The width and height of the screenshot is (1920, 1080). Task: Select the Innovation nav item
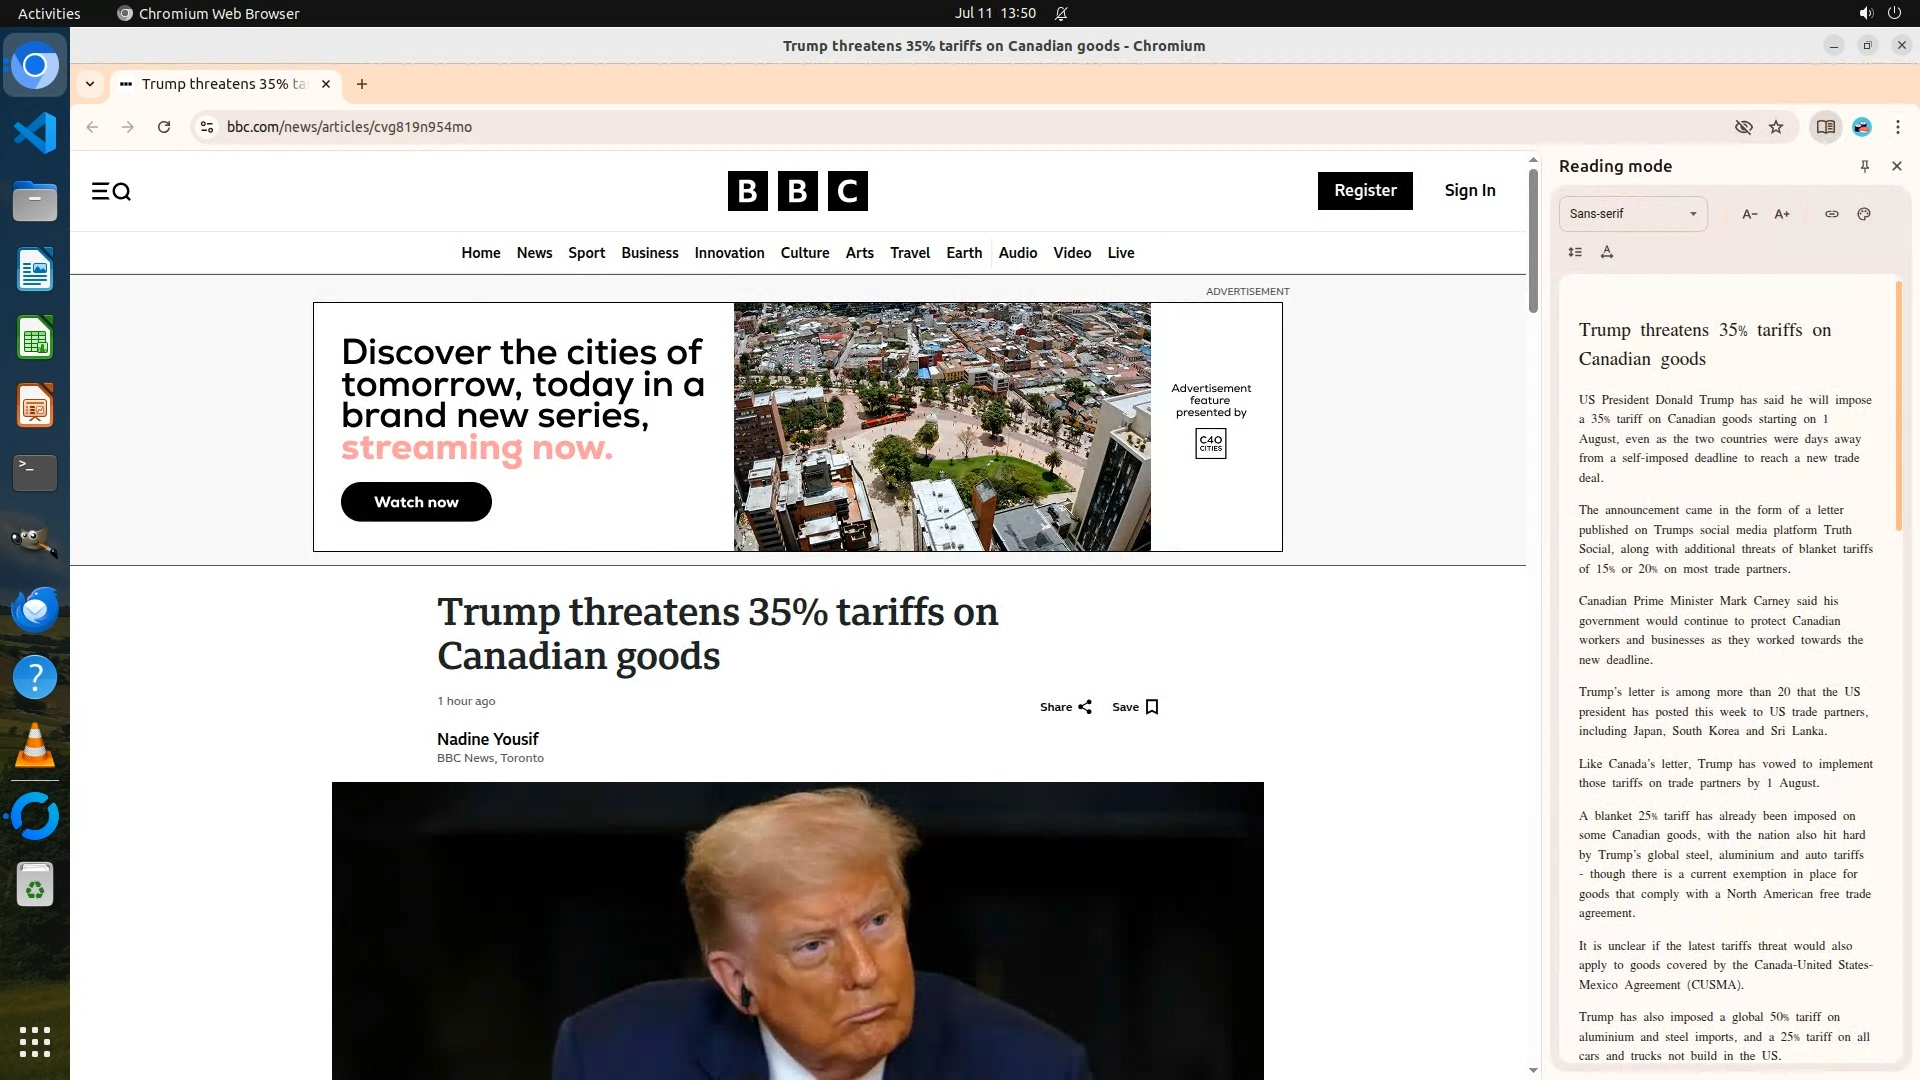[729, 253]
